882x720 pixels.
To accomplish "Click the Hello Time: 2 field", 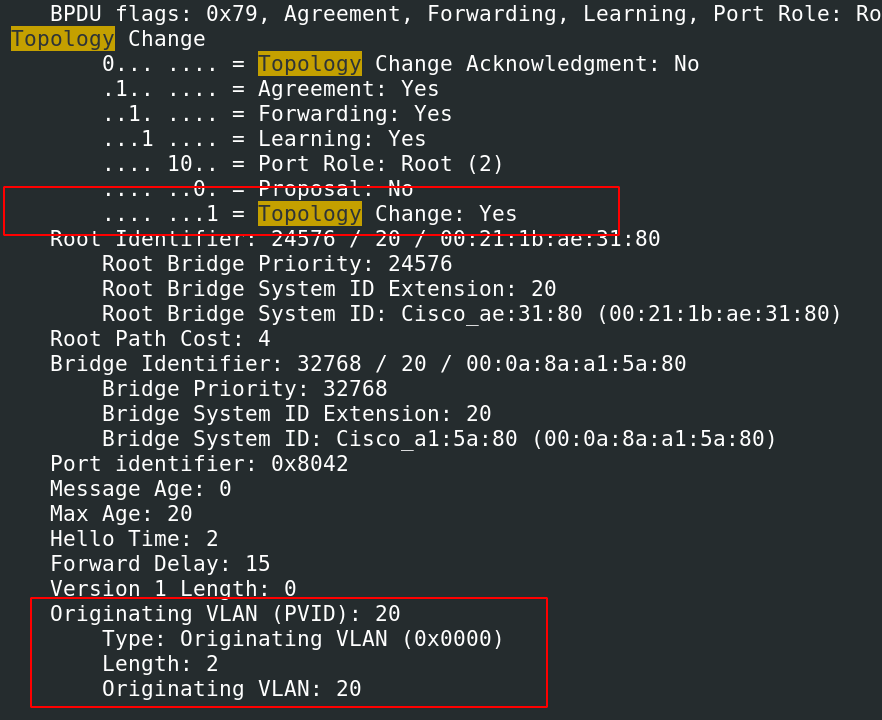I will 134,539.
